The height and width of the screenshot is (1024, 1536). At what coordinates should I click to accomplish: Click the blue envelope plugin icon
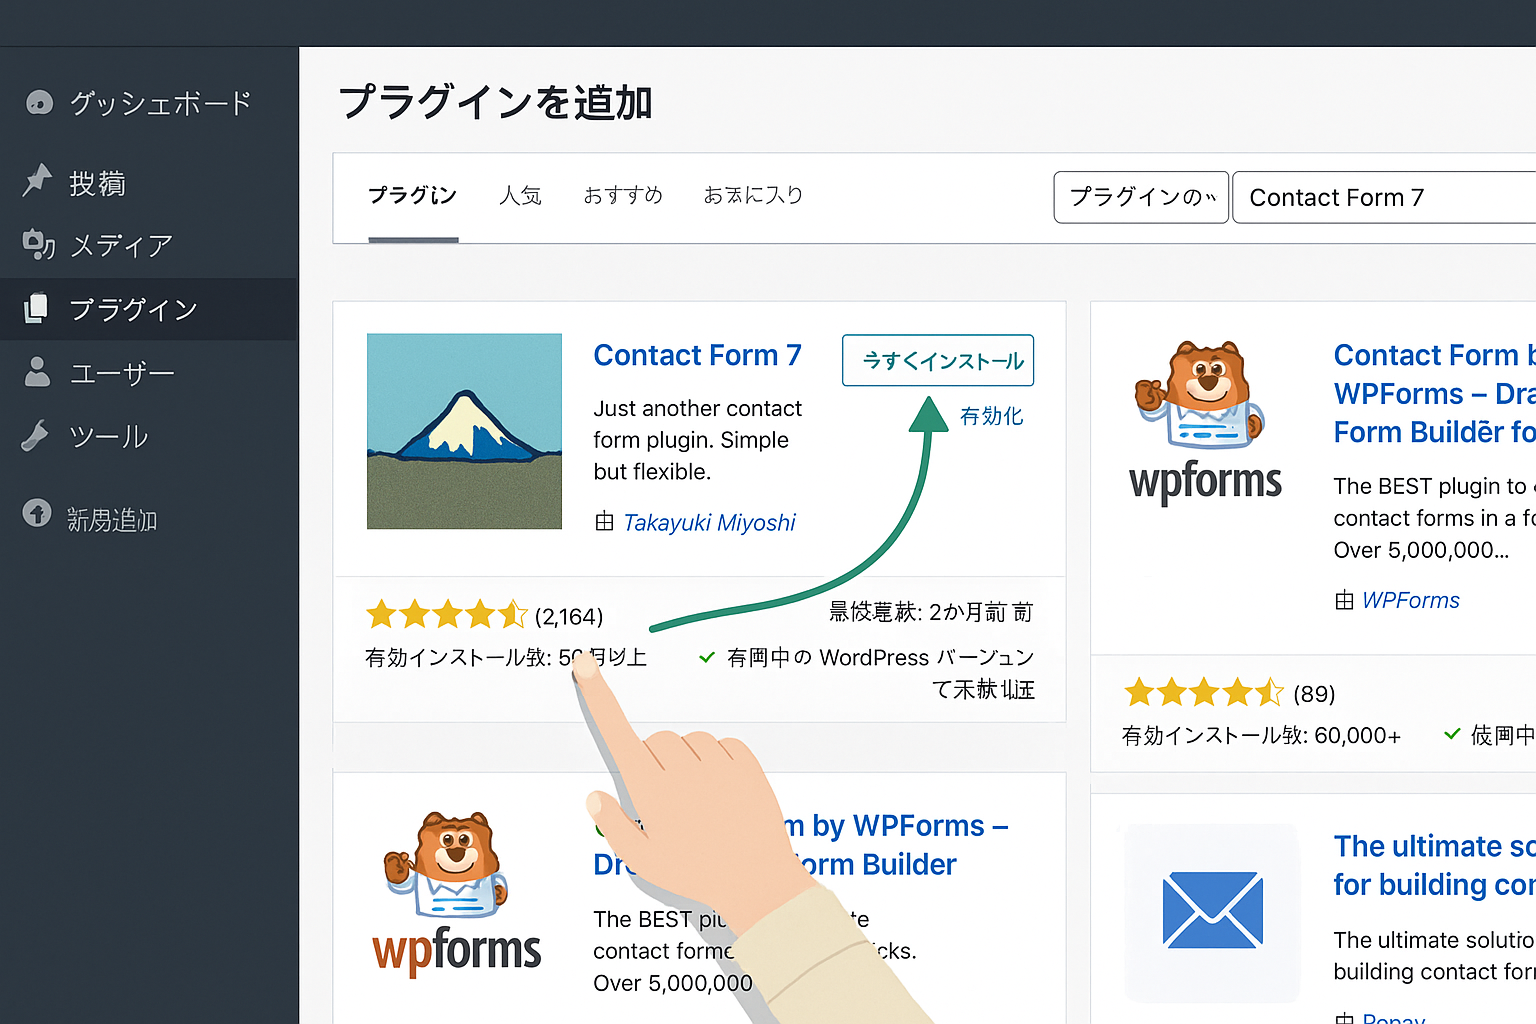1212,910
